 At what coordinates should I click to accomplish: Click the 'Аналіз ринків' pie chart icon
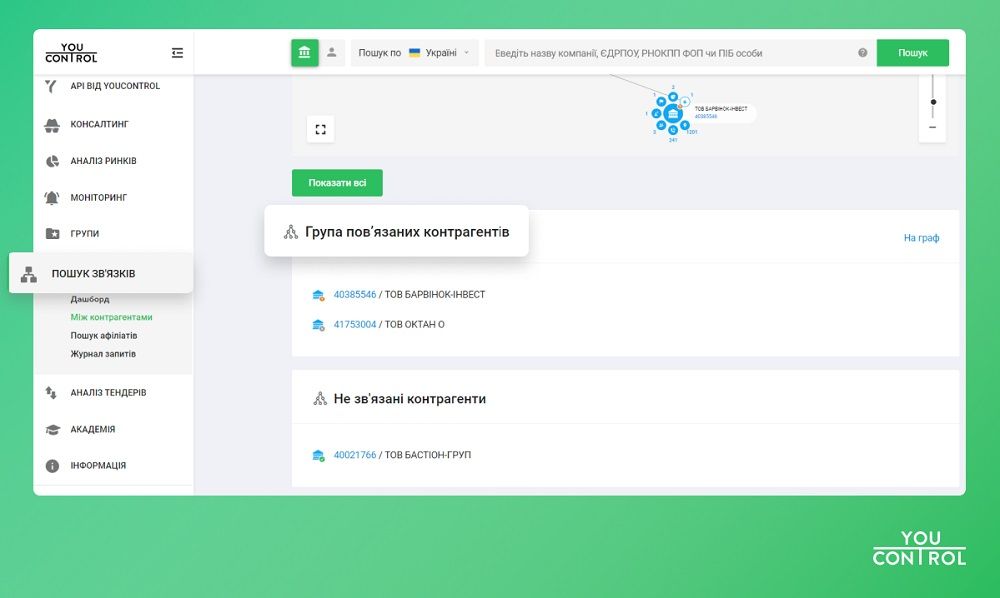click(52, 161)
